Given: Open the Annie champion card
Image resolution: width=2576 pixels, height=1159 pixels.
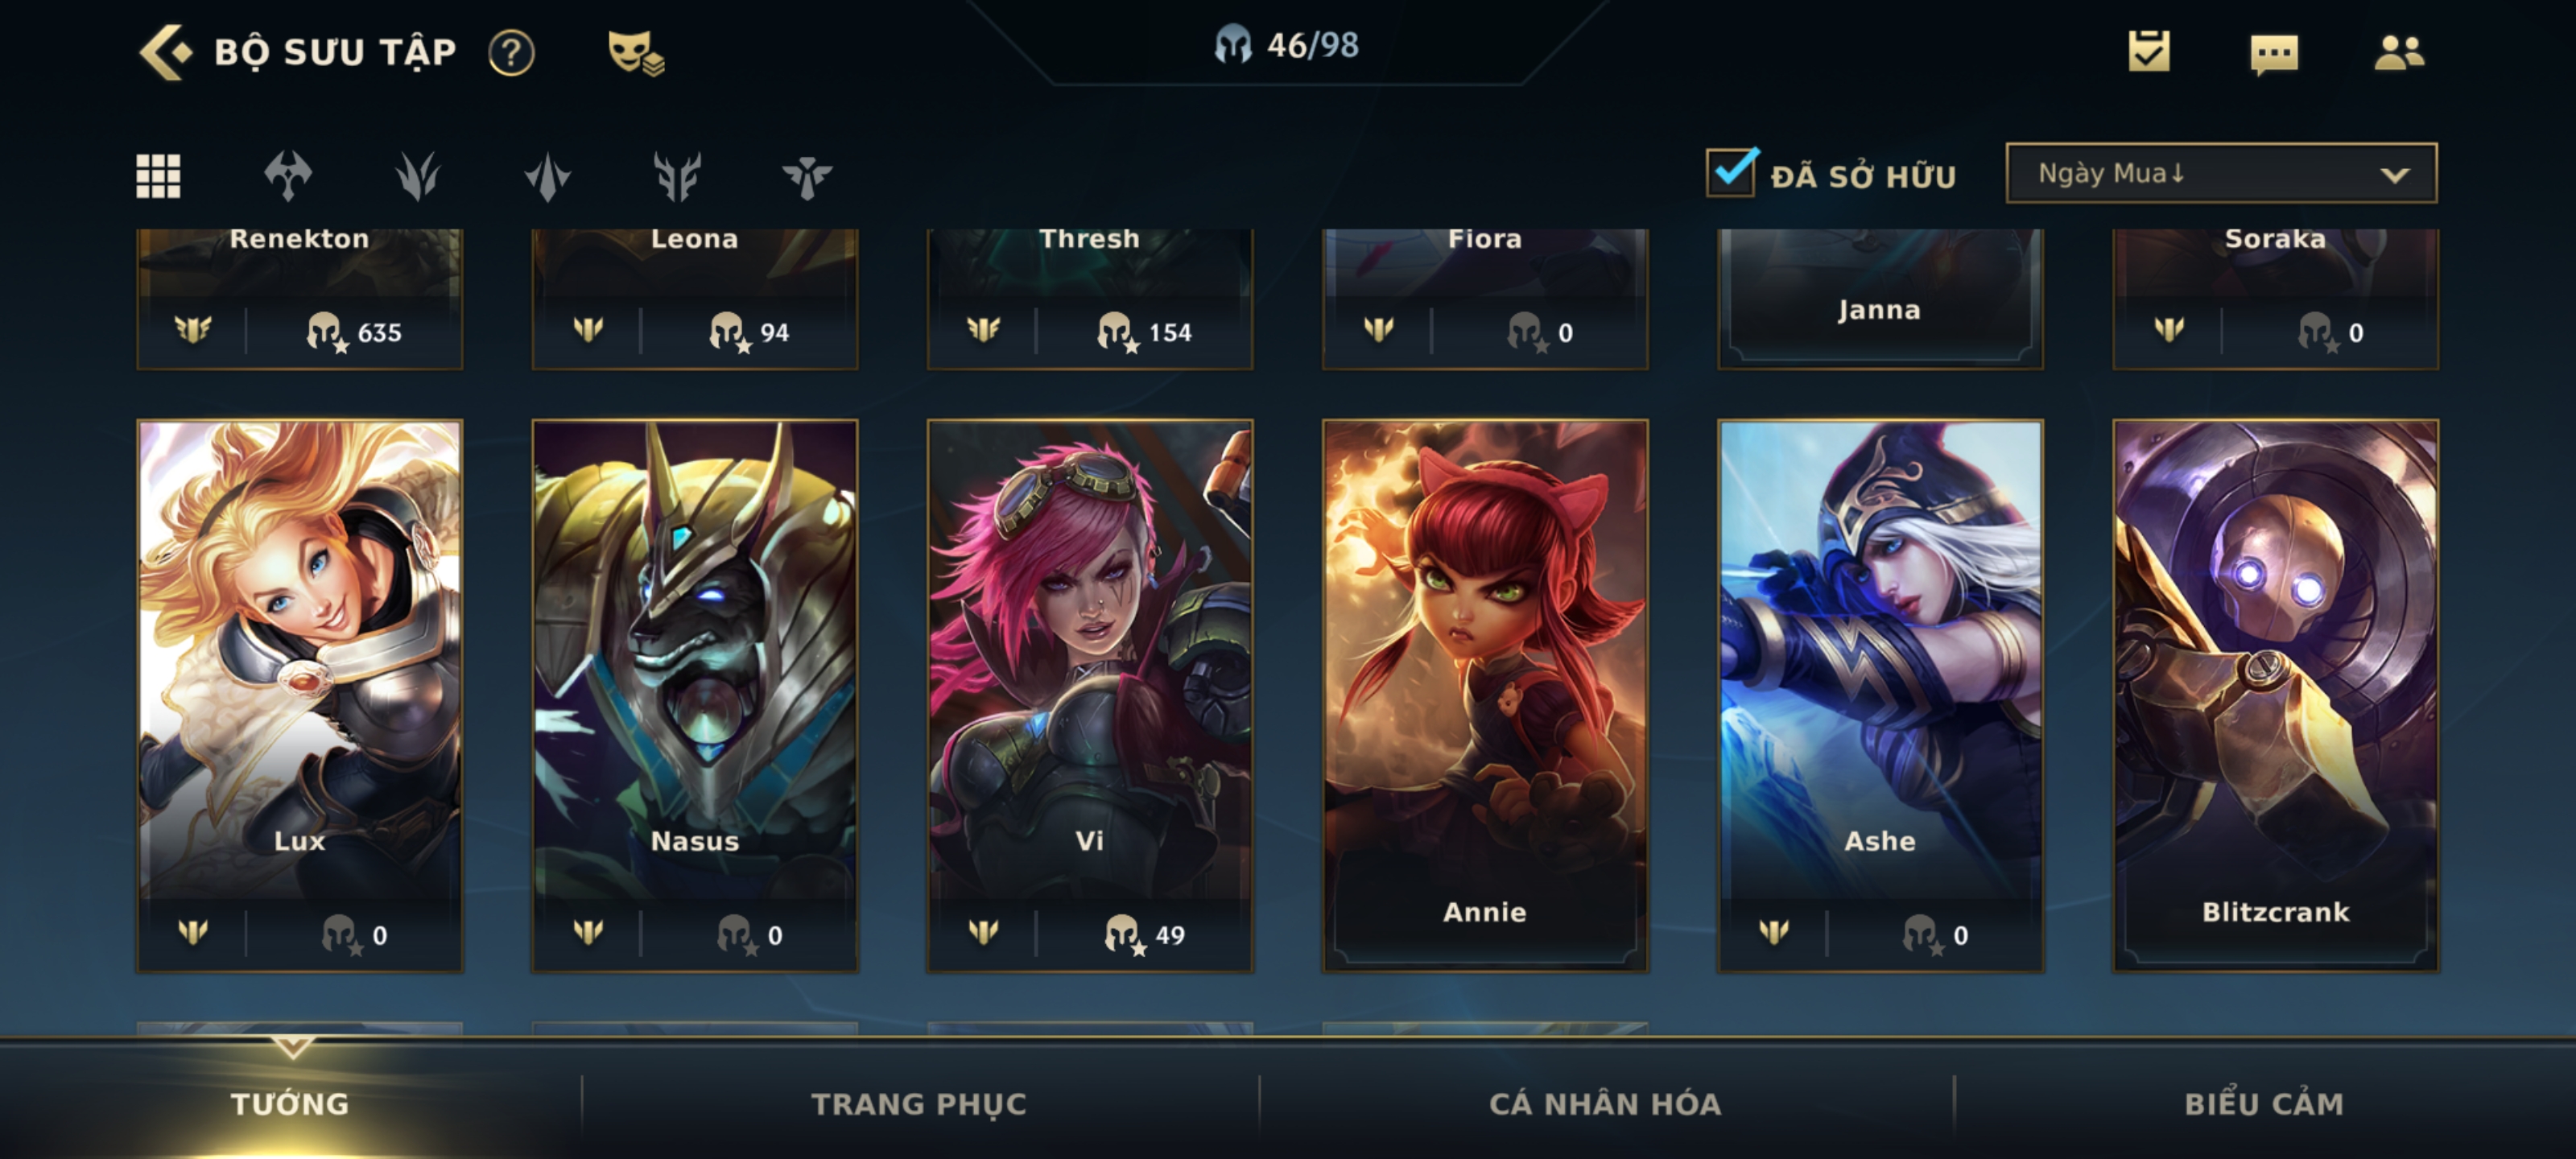Looking at the screenshot, I should [1485, 695].
